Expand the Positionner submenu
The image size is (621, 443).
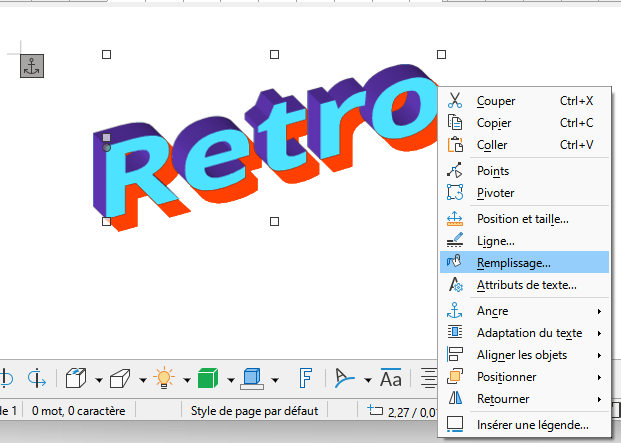click(524, 377)
